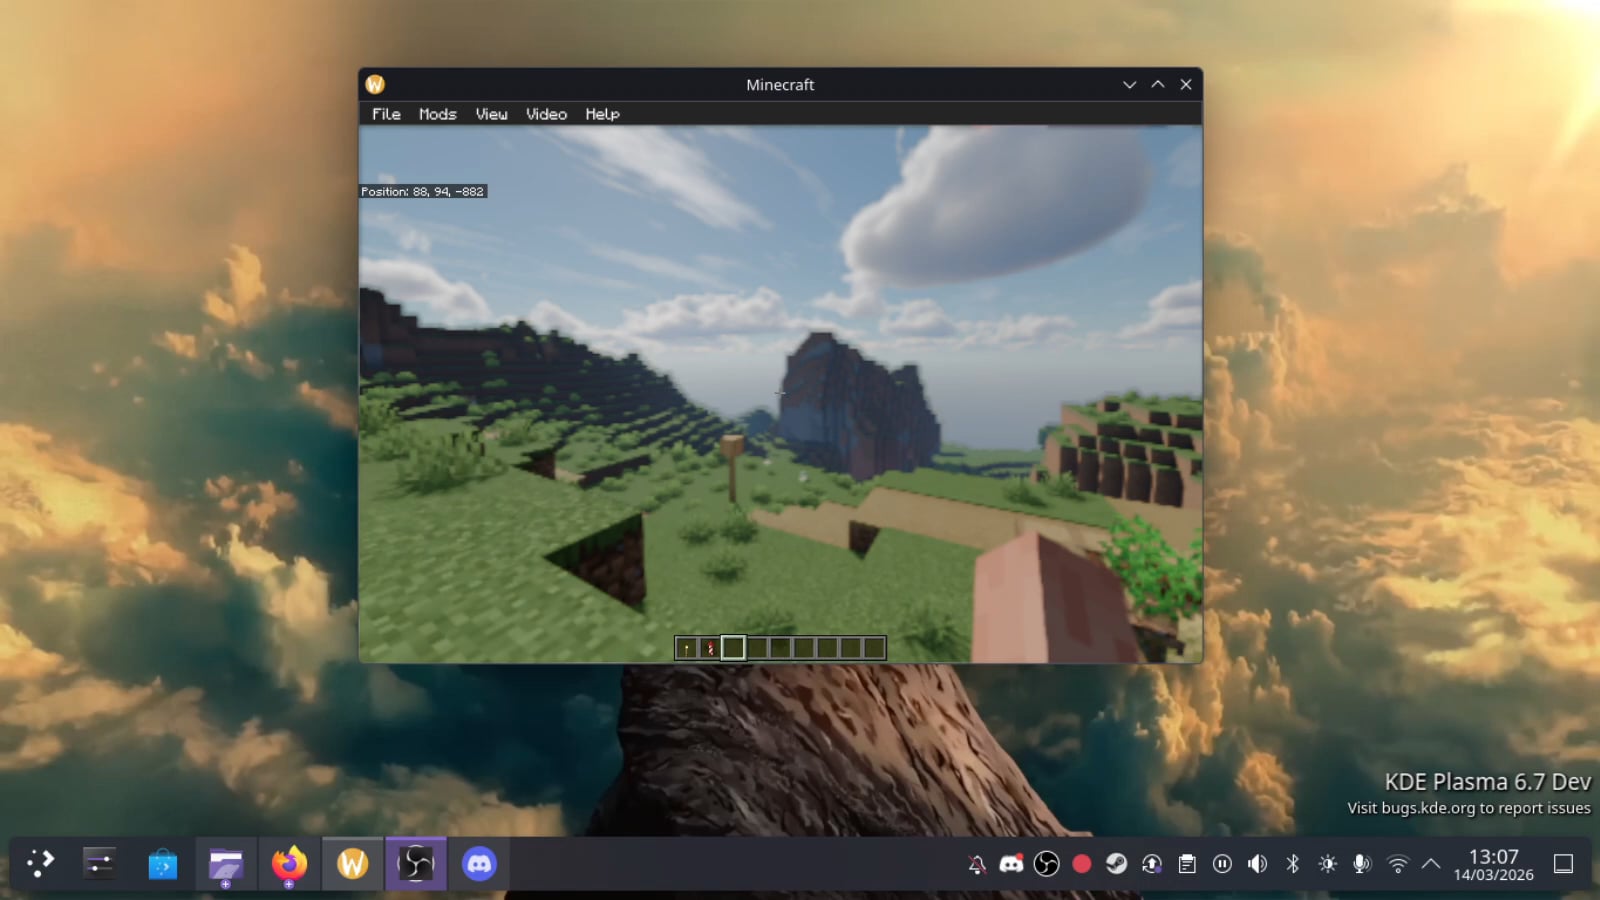
Task: Open Discord from the taskbar
Action: pos(479,863)
